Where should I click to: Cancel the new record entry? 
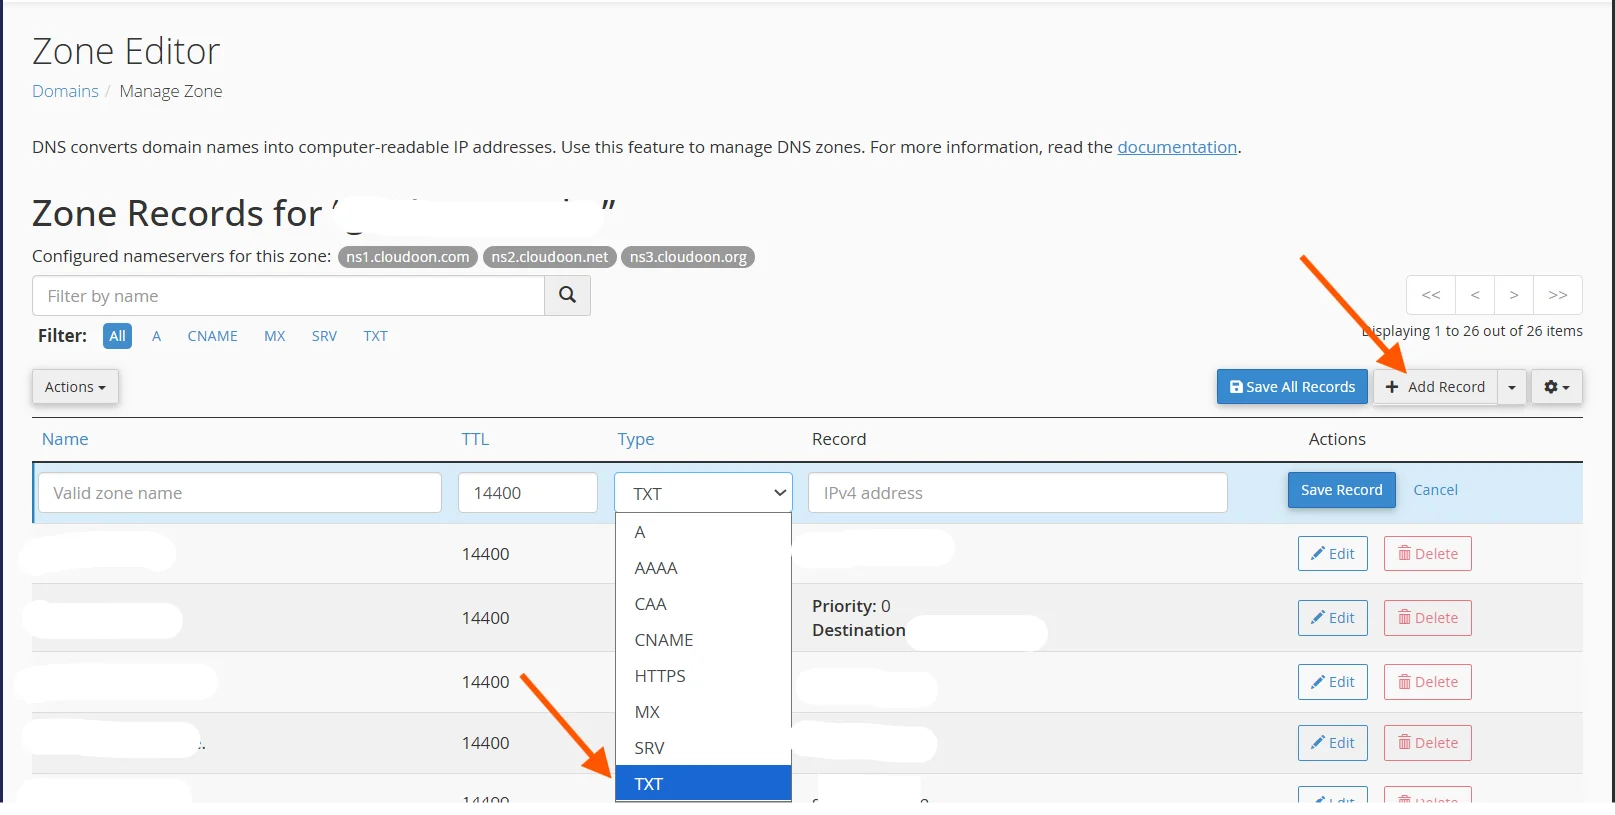pyautogui.click(x=1435, y=490)
